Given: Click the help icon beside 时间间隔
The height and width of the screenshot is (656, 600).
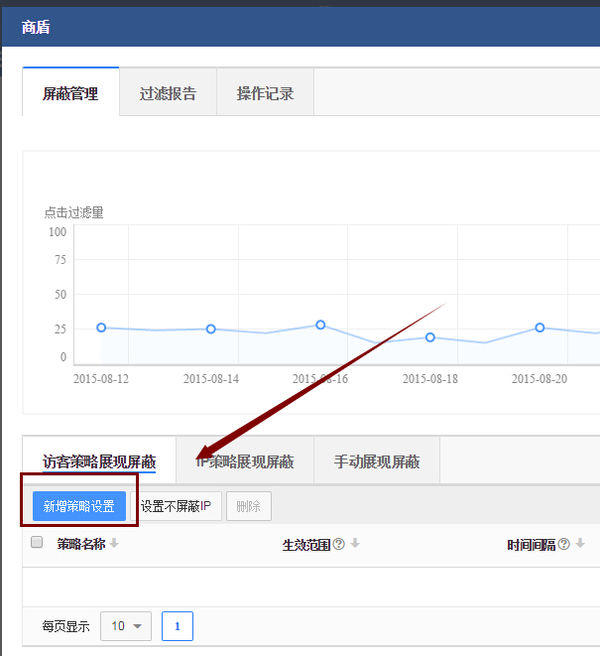Looking at the screenshot, I should pyautogui.click(x=563, y=544).
